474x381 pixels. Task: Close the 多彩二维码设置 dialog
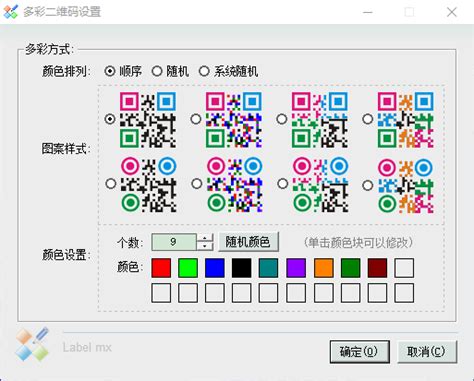[x=452, y=12]
